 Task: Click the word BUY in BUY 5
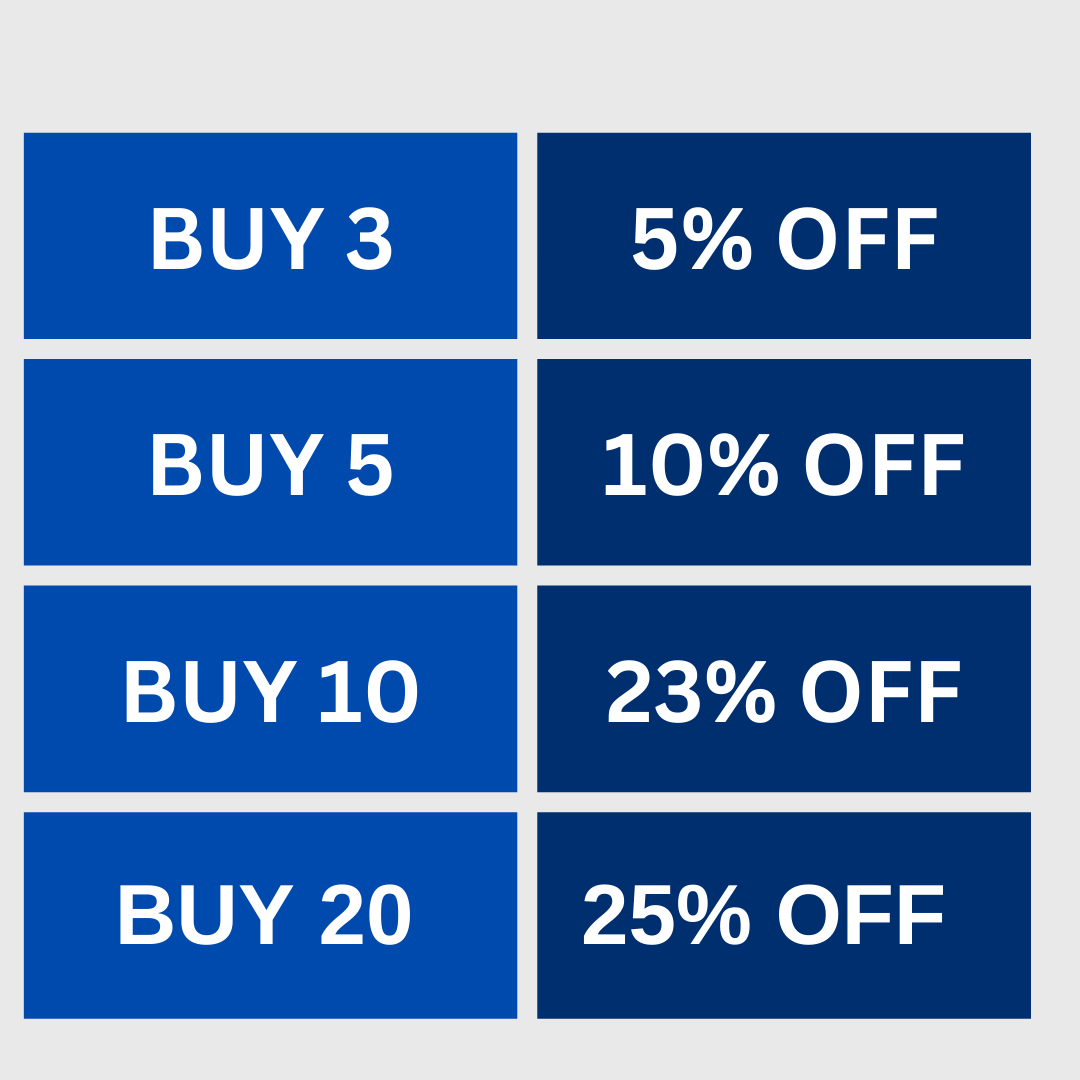coord(238,464)
